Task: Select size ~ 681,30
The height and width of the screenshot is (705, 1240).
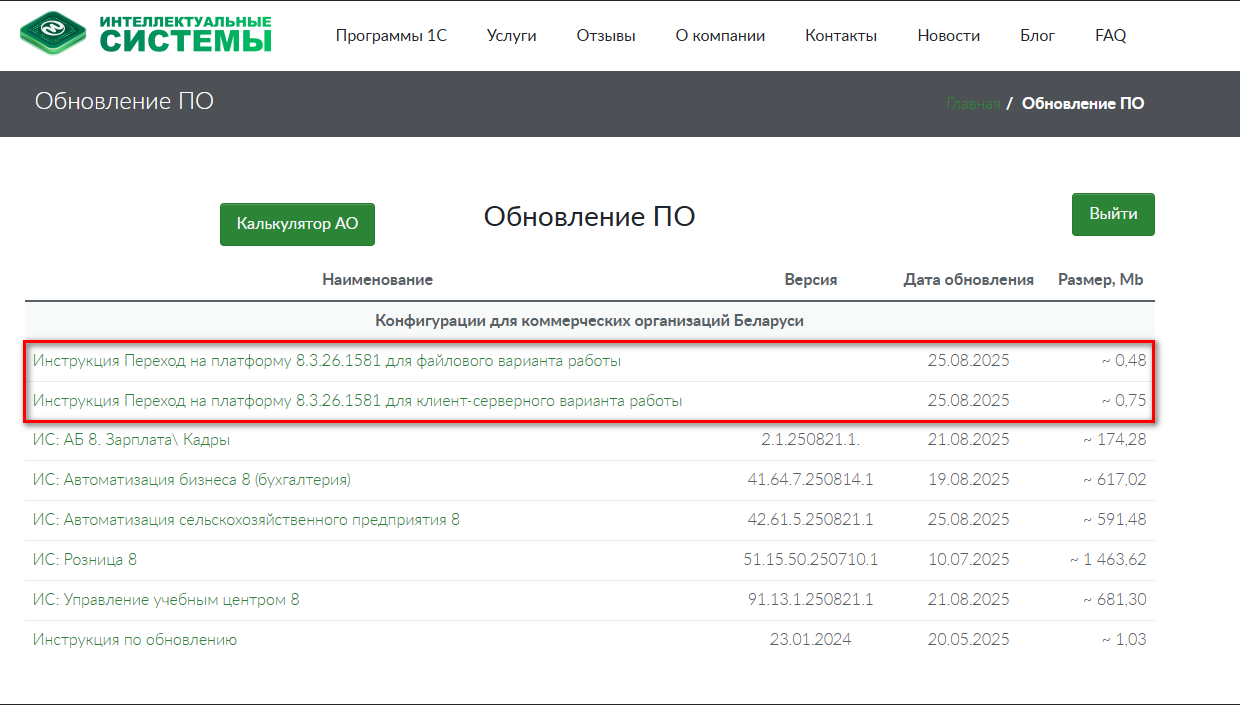Action: tap(1114, 600)
